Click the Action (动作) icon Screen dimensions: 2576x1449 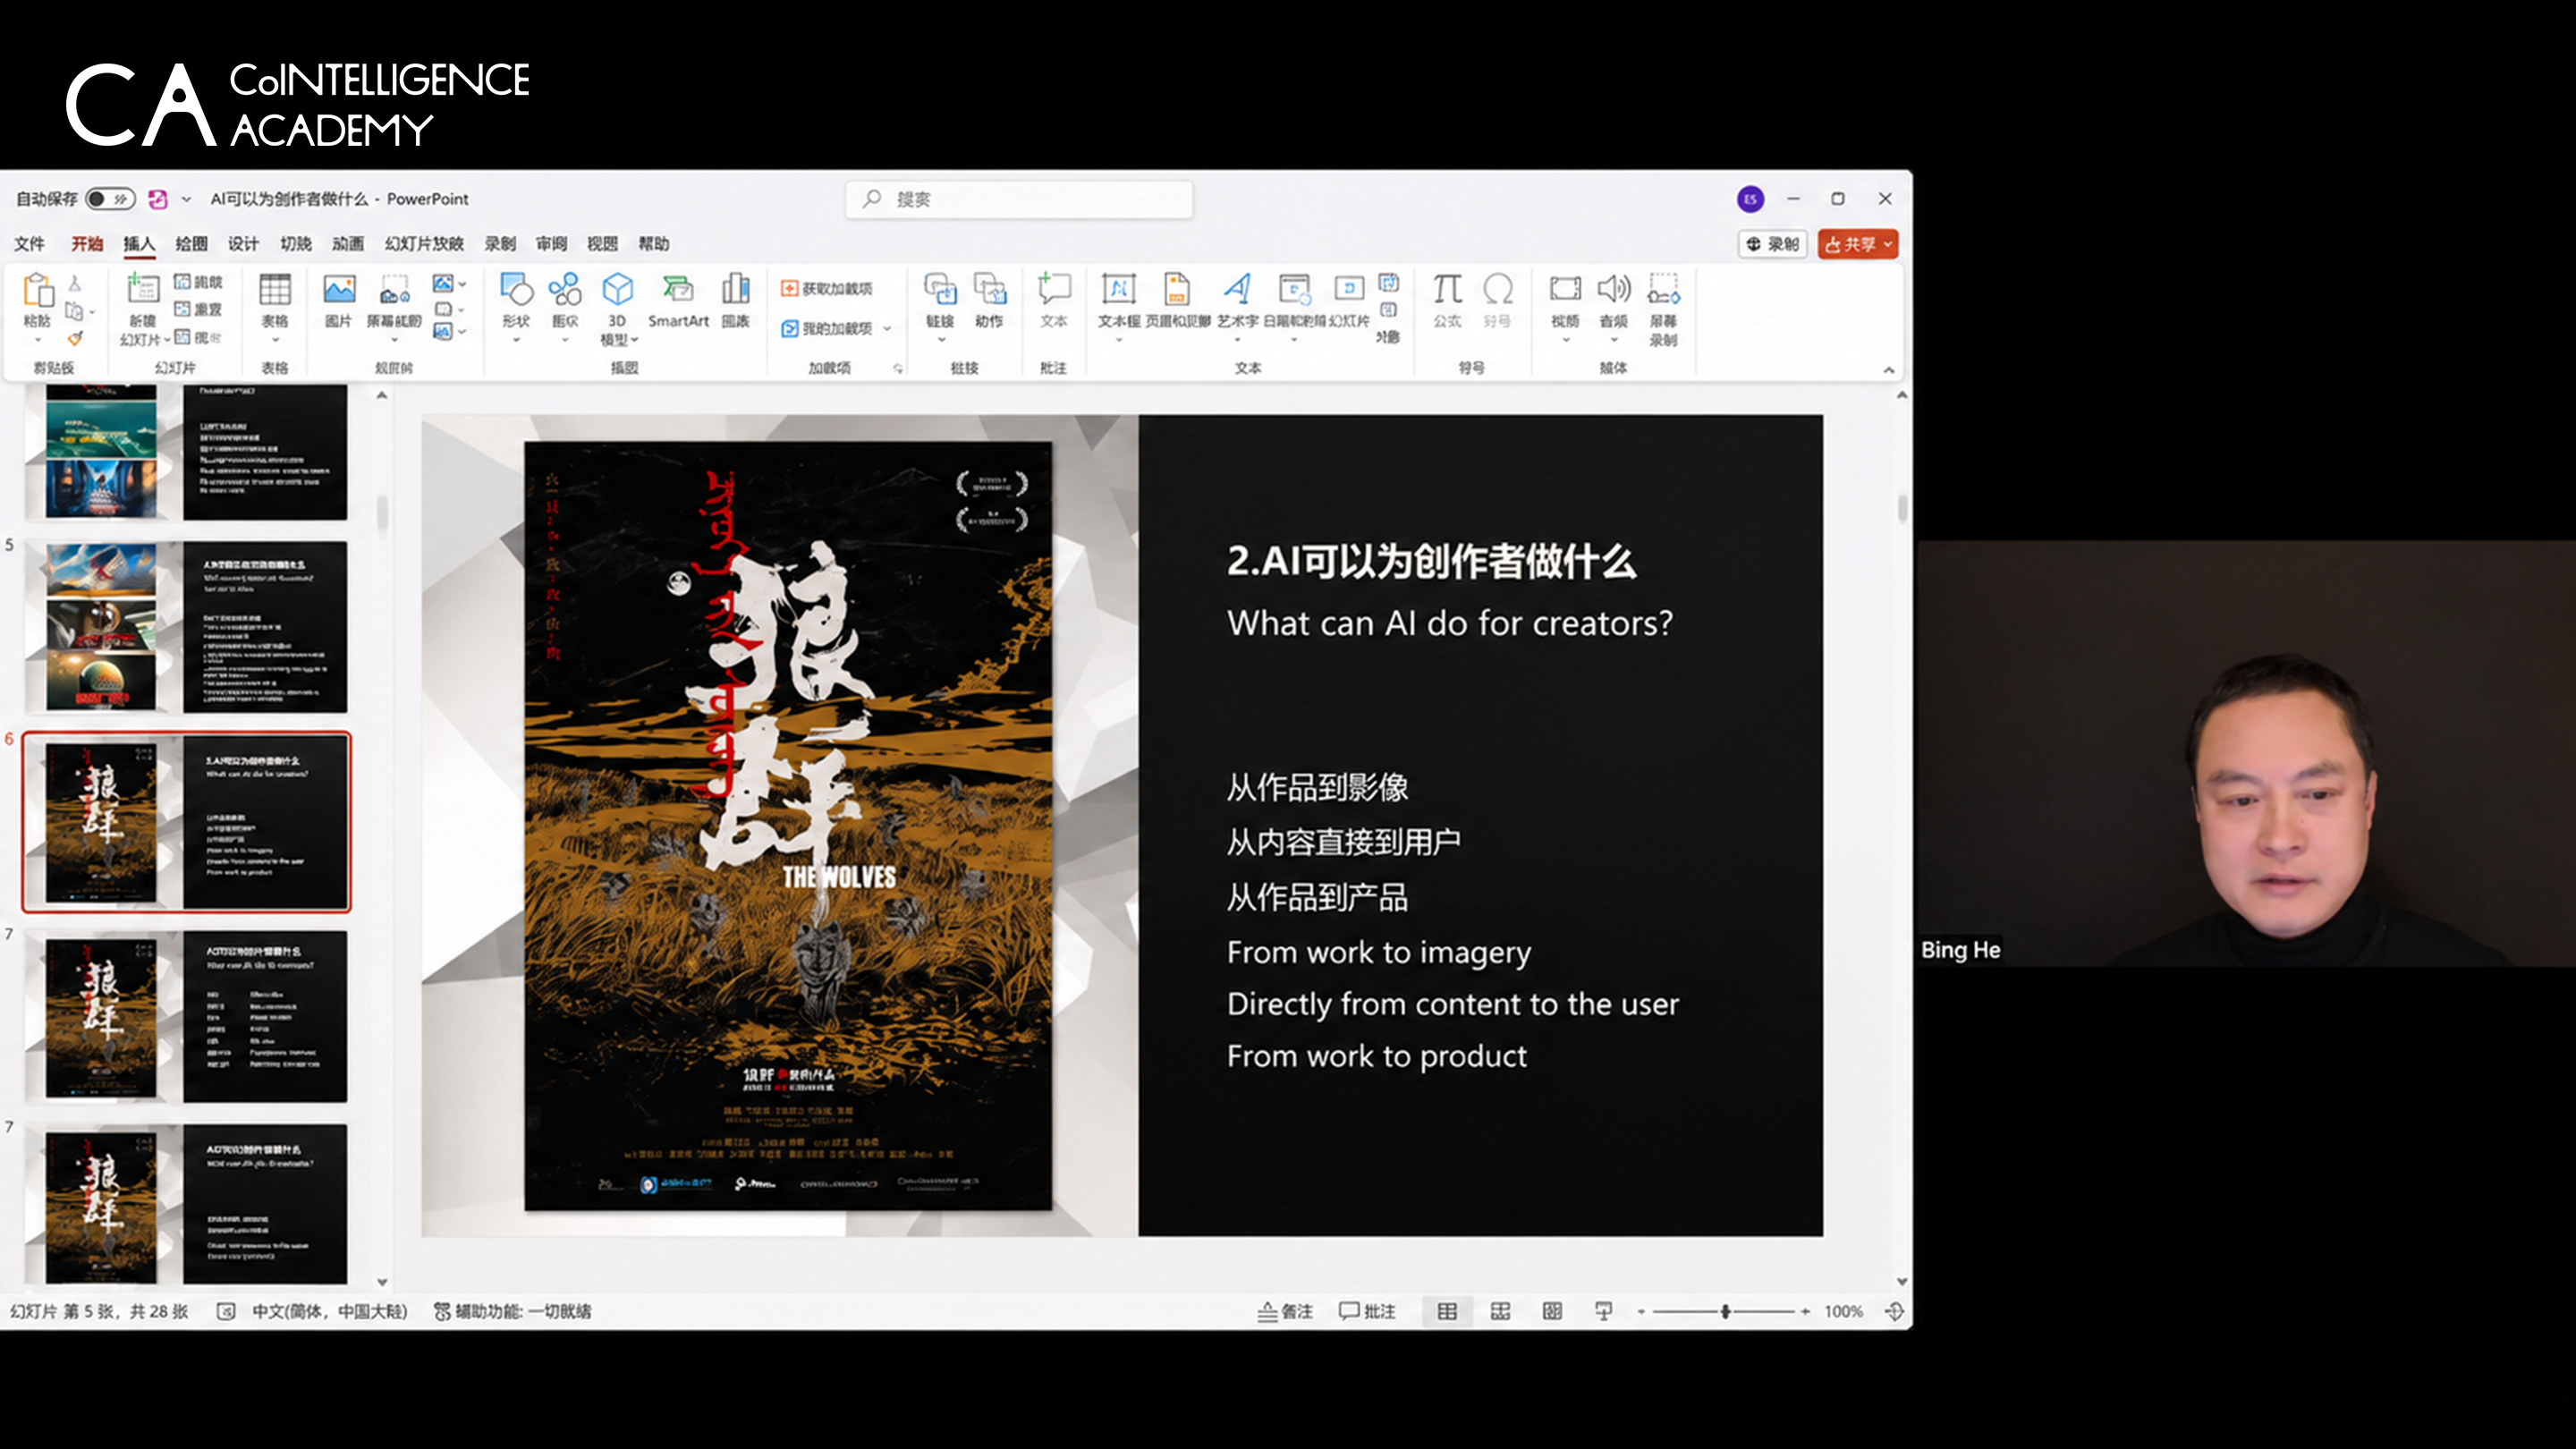click(990, 290)
